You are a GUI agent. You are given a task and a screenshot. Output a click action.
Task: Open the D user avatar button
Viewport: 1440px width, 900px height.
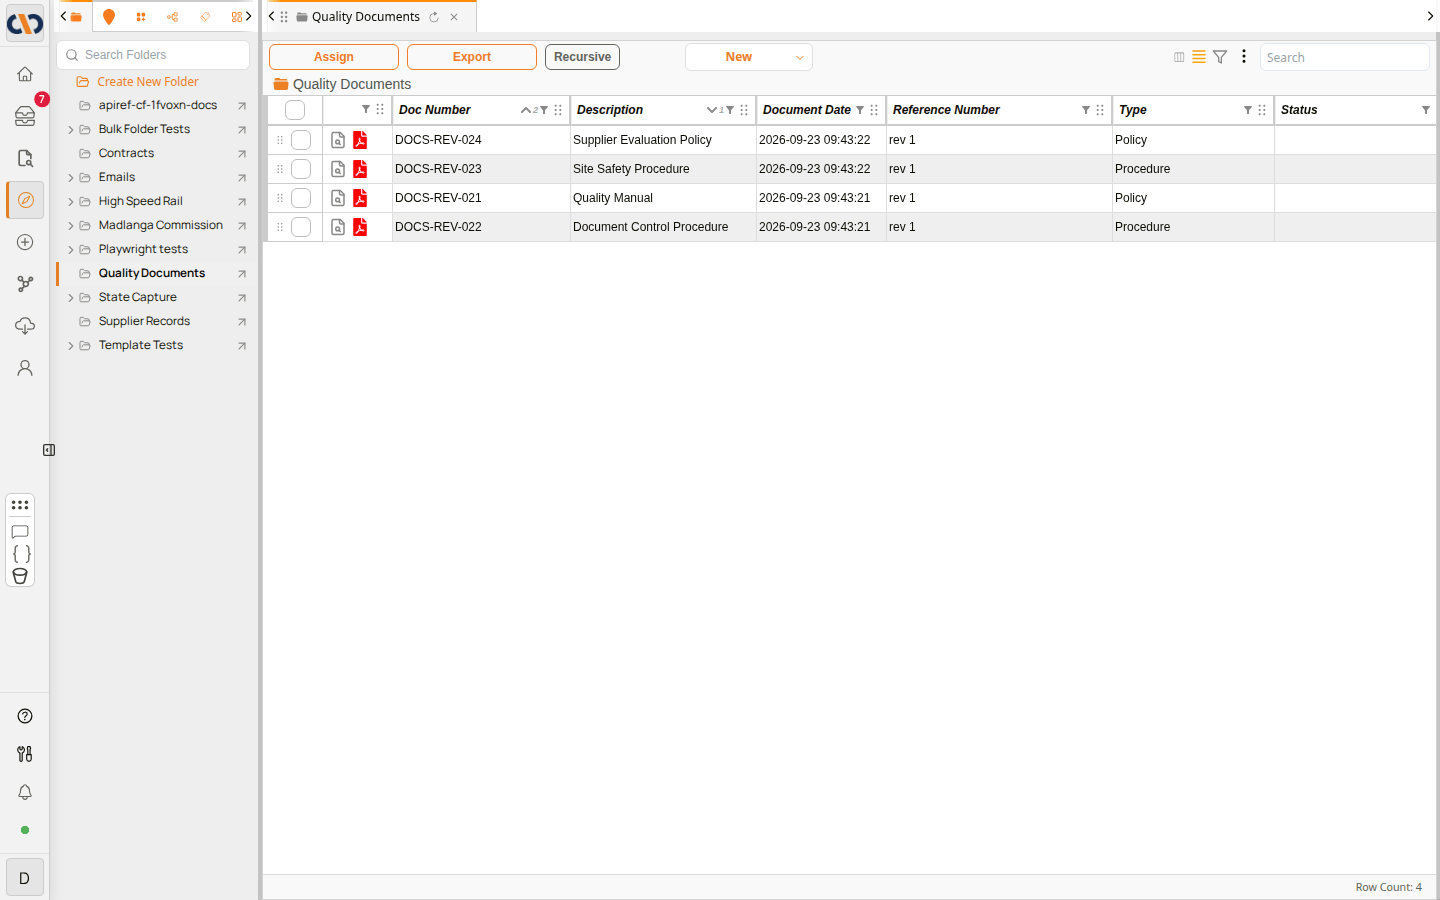(x=25, y=878)
